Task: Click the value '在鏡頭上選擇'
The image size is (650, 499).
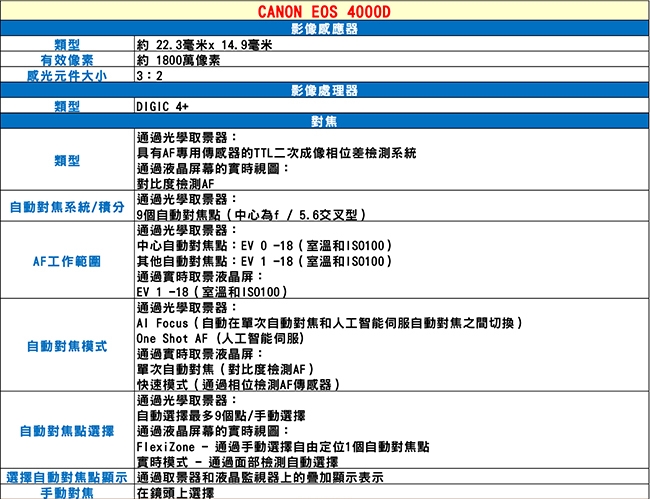Action: 175,493
